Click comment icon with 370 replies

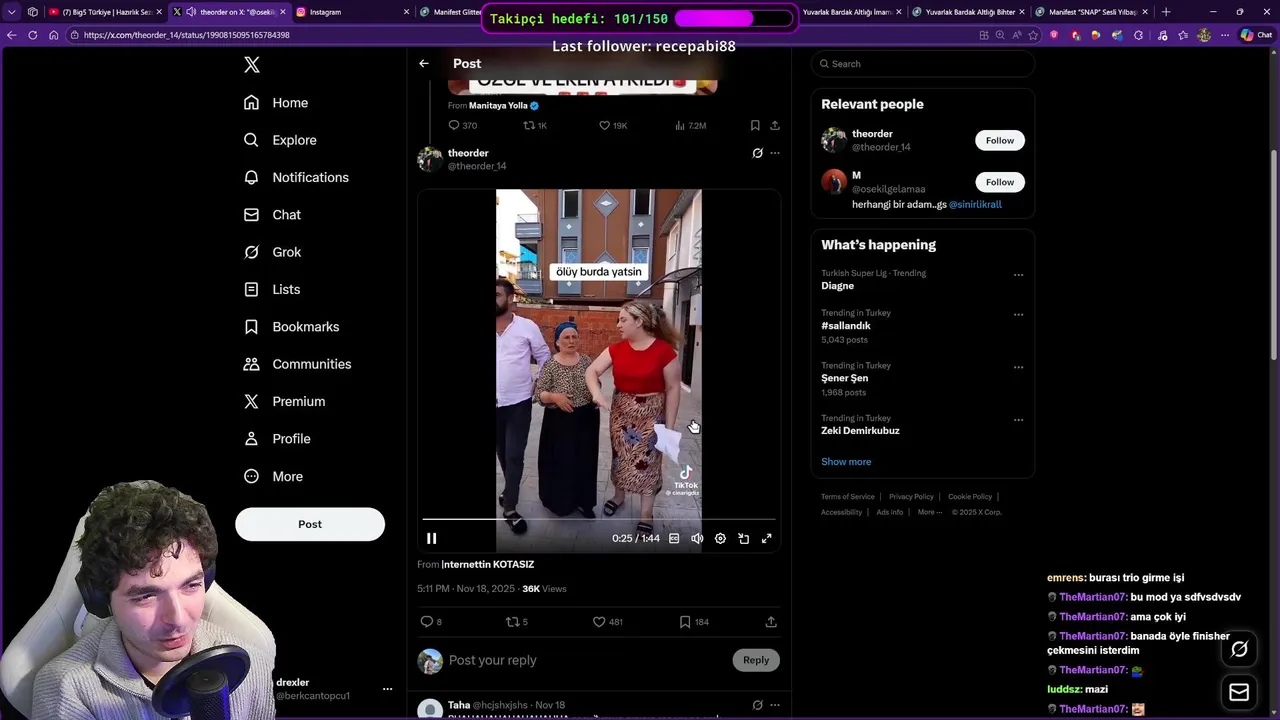click(x=454, y=125)
